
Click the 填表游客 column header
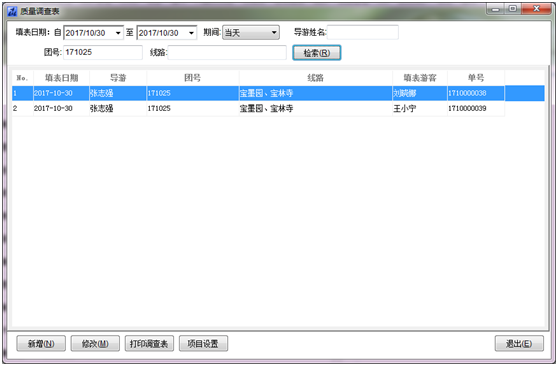[420, 78]
